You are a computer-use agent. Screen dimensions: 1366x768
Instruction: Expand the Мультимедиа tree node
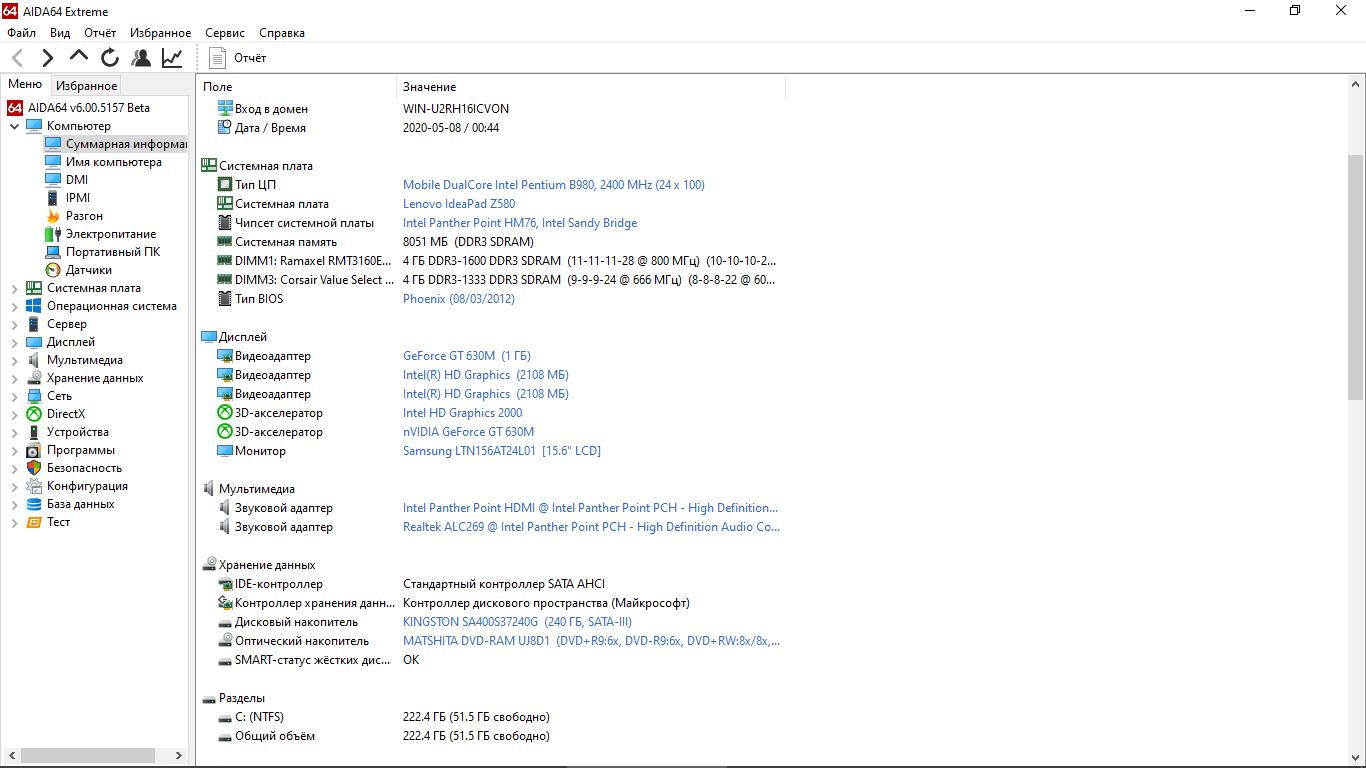point(14,360)
